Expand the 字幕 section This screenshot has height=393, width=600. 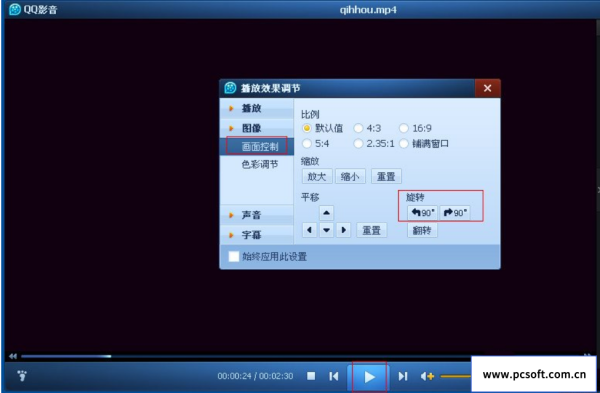coord(257,235)
